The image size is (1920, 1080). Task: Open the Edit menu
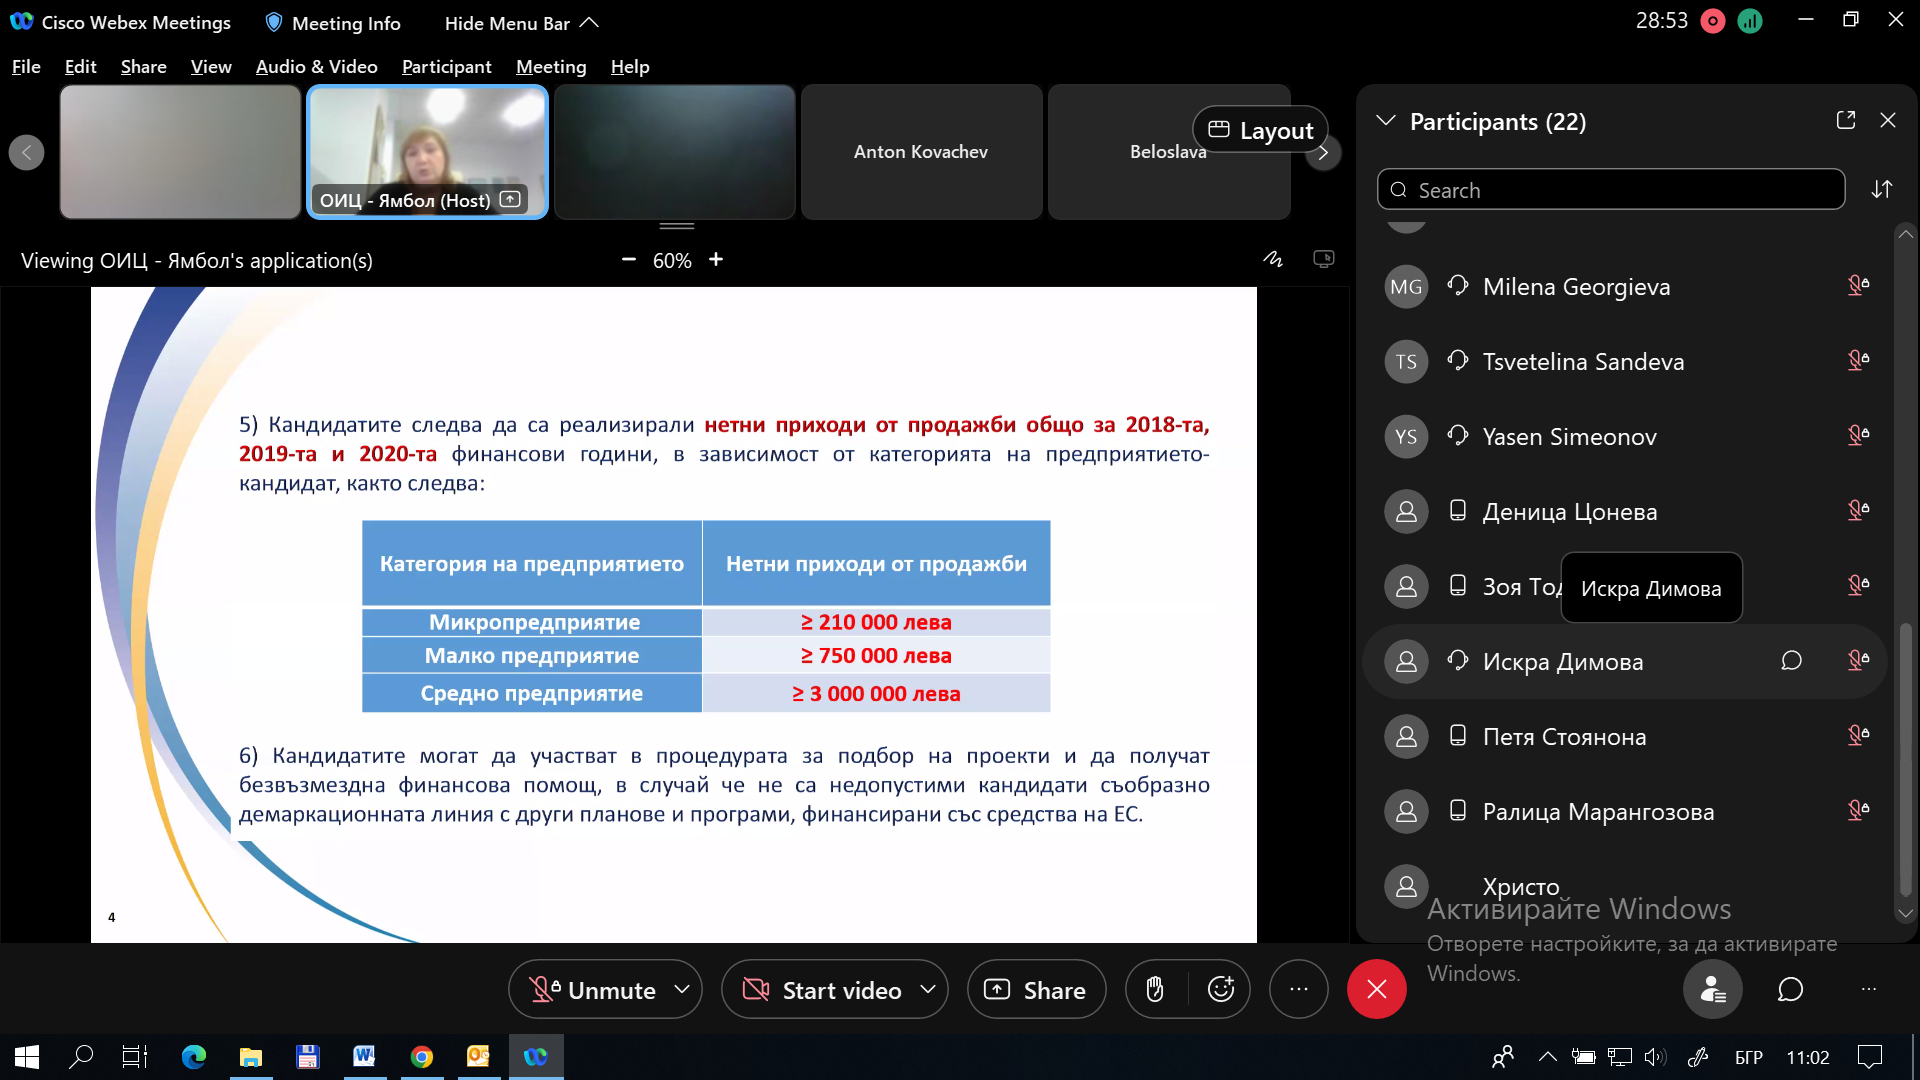80,66
